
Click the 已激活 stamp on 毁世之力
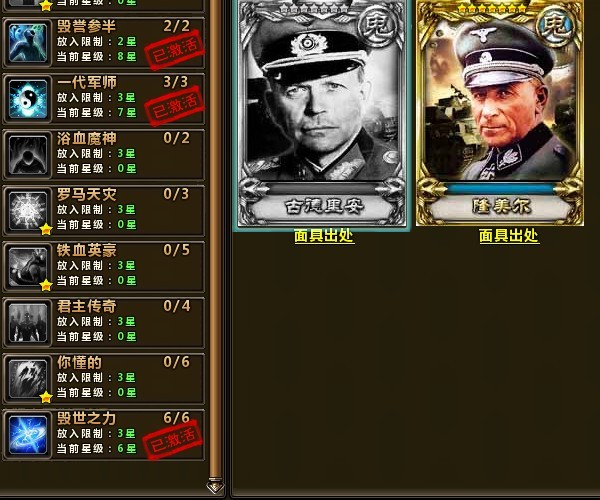(x=173, y=440)
